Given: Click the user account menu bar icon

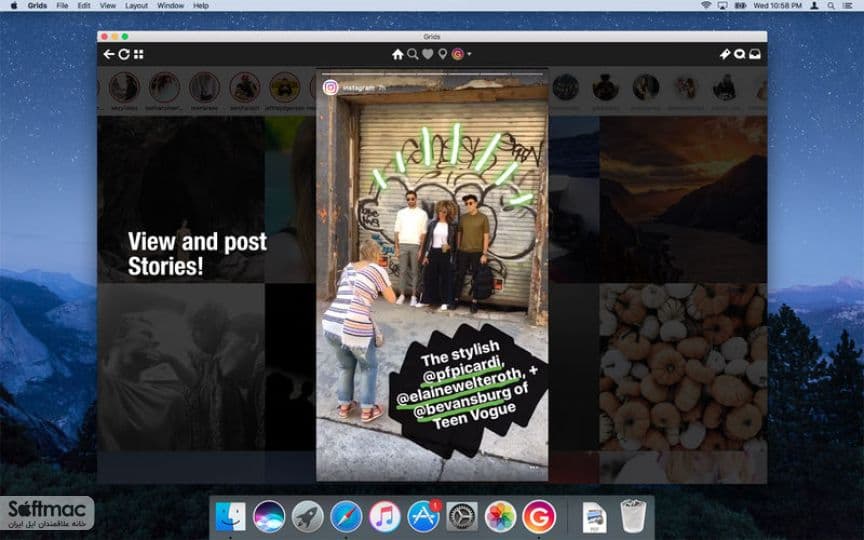Looking at the screenshot, I should pos(814,6).
